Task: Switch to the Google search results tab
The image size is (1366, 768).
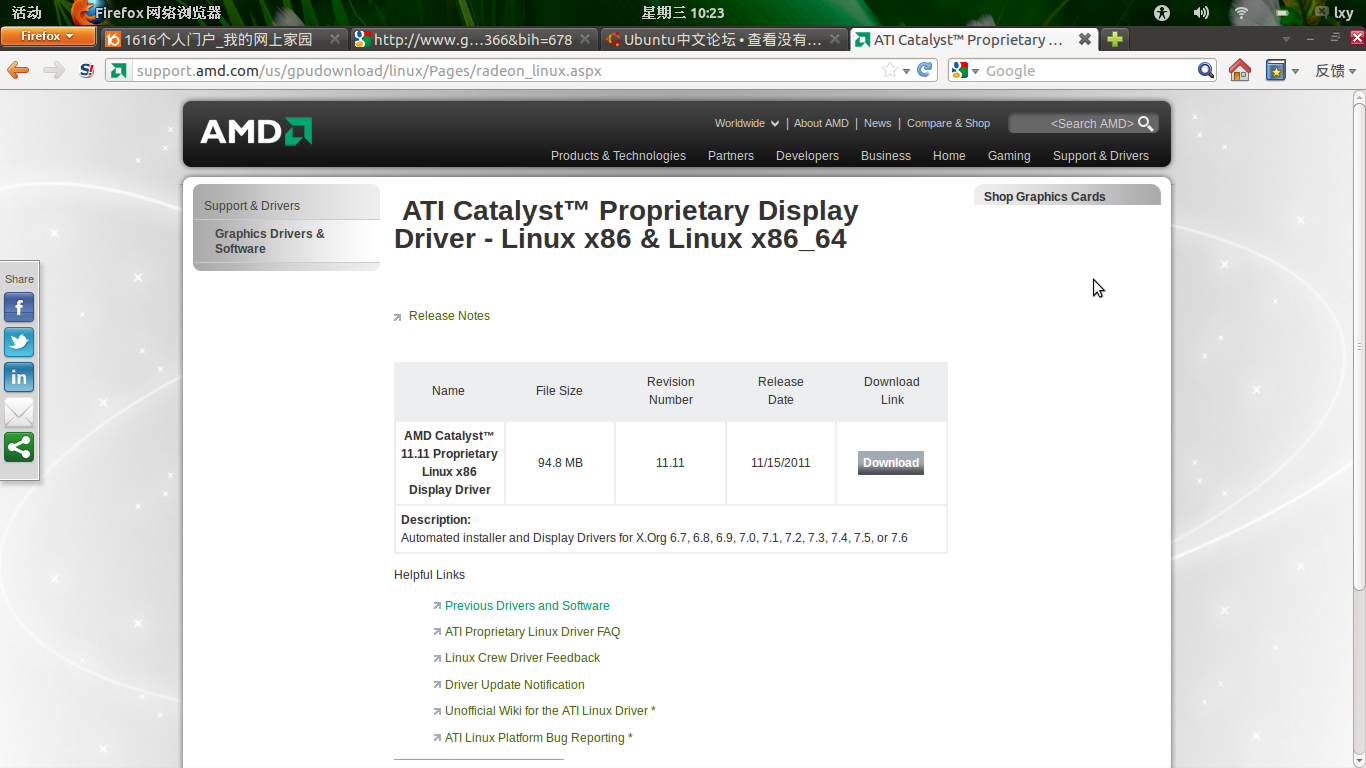Action: 473,39
